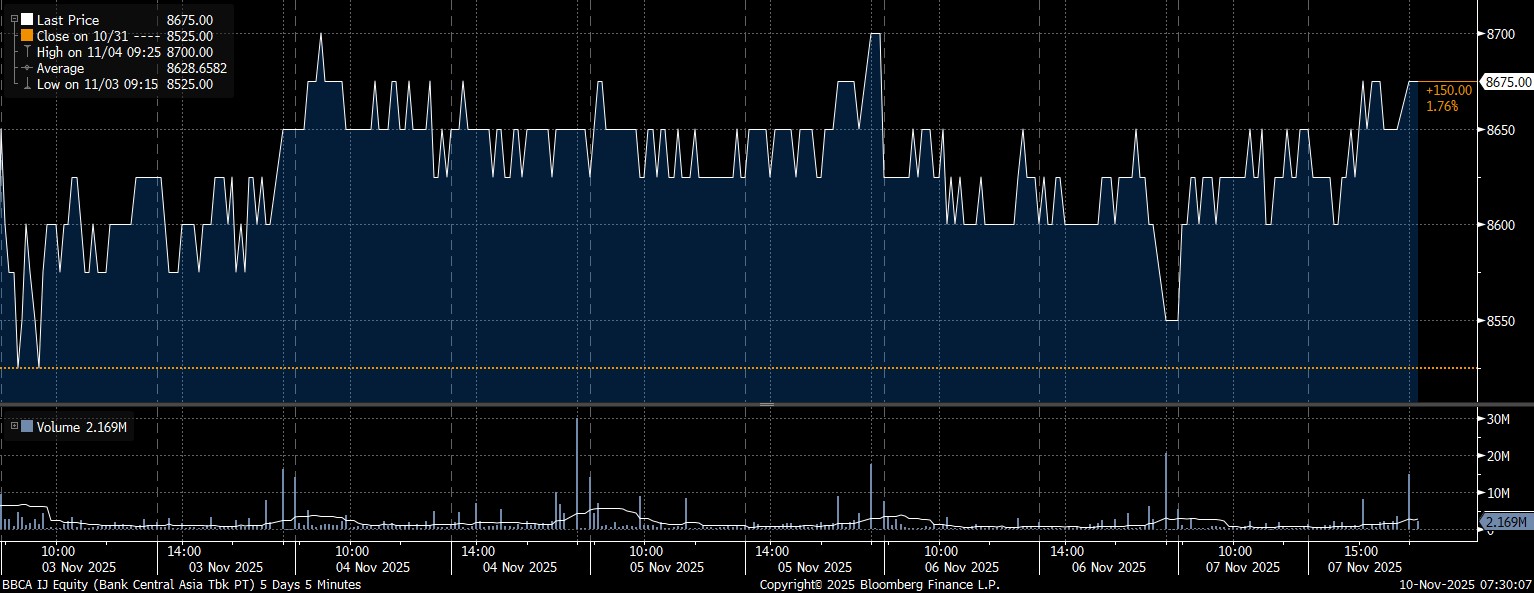Click the Last Price legend label
This screenshot has width=1534, height=593.
(x=67, y=20)
